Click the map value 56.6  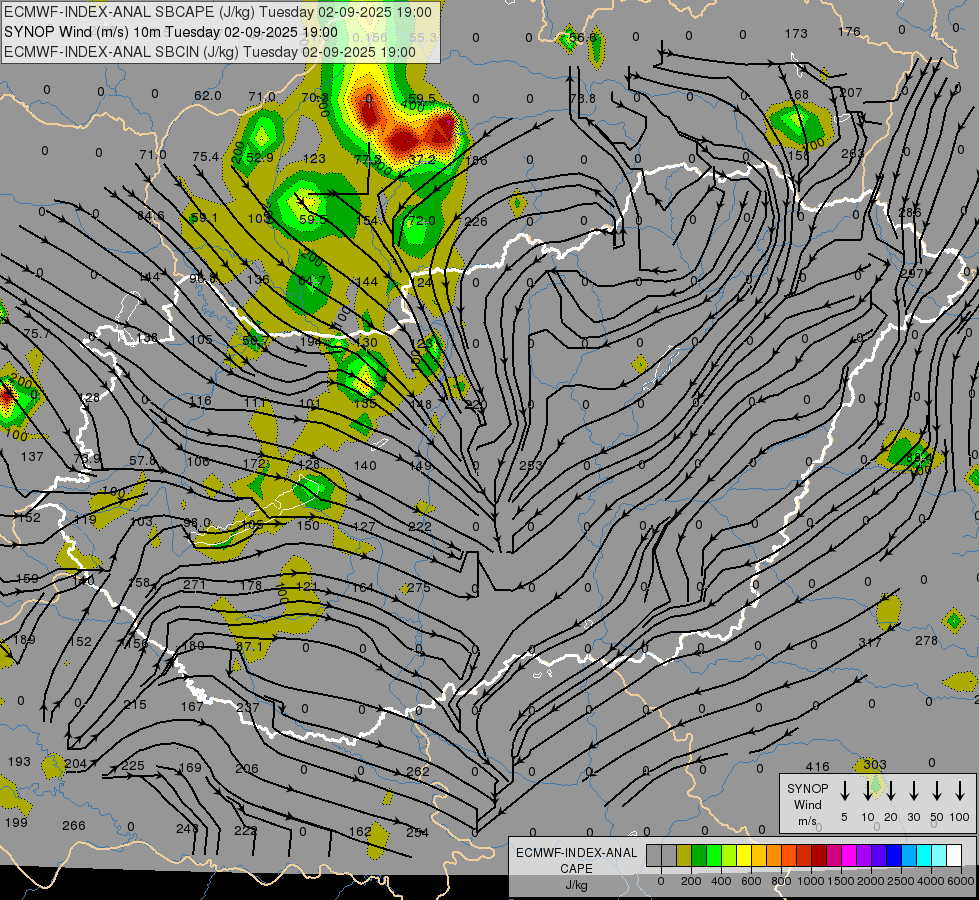[583, 37]
